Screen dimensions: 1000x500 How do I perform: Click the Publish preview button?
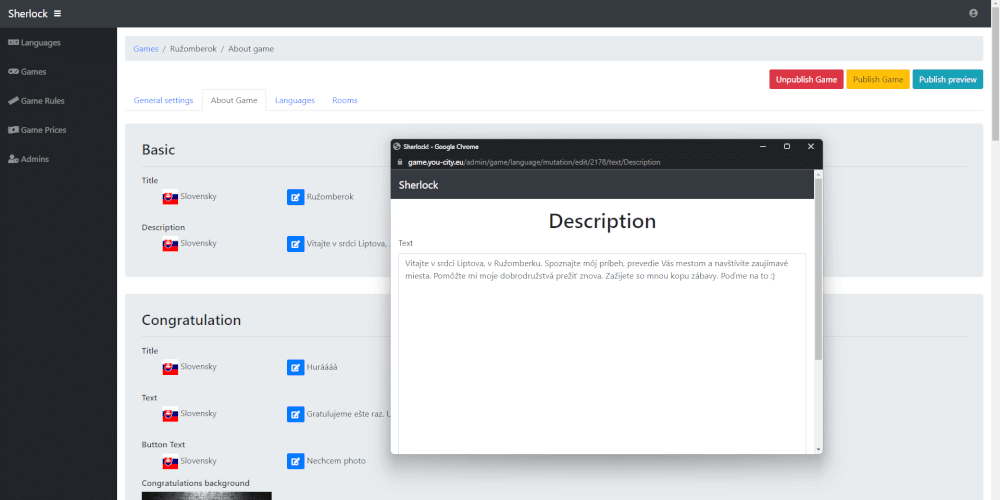point(947,80)
